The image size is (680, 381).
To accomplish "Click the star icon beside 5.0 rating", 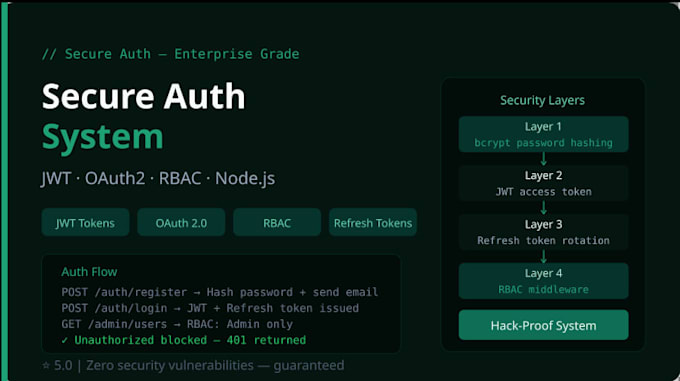I will click(46, 365).
